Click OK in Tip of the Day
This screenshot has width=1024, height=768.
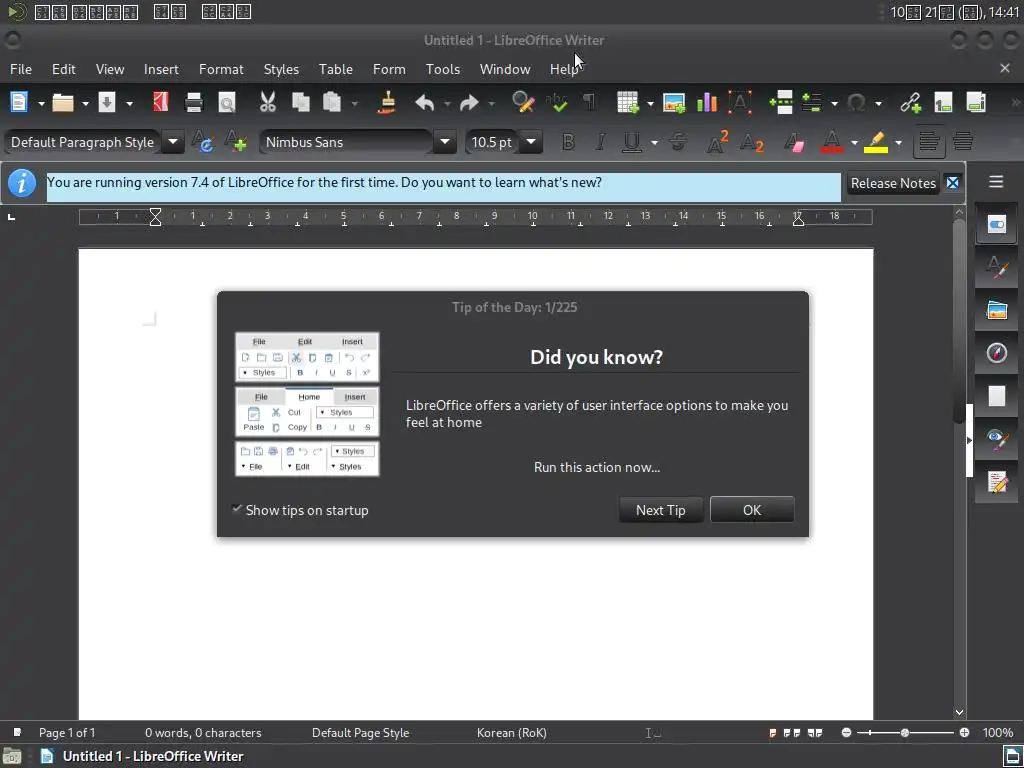pos(752,510)
